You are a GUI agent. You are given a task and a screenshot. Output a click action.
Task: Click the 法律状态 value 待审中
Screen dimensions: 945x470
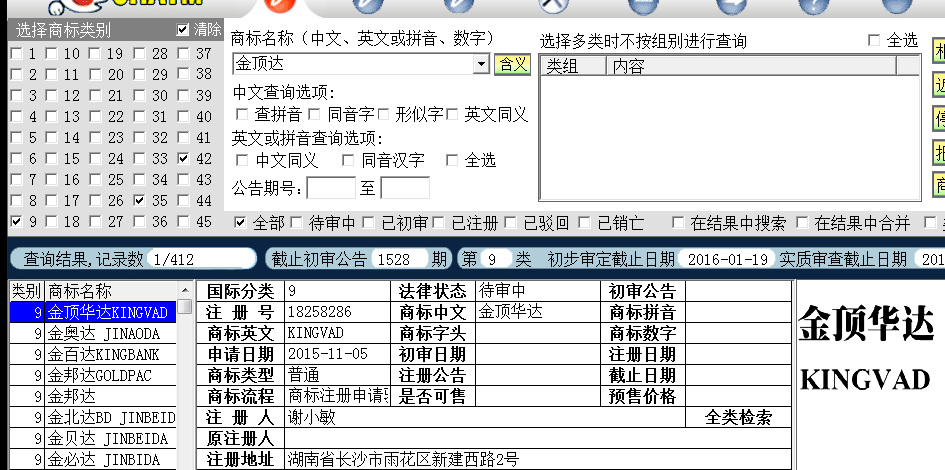[x=502, y=291]
